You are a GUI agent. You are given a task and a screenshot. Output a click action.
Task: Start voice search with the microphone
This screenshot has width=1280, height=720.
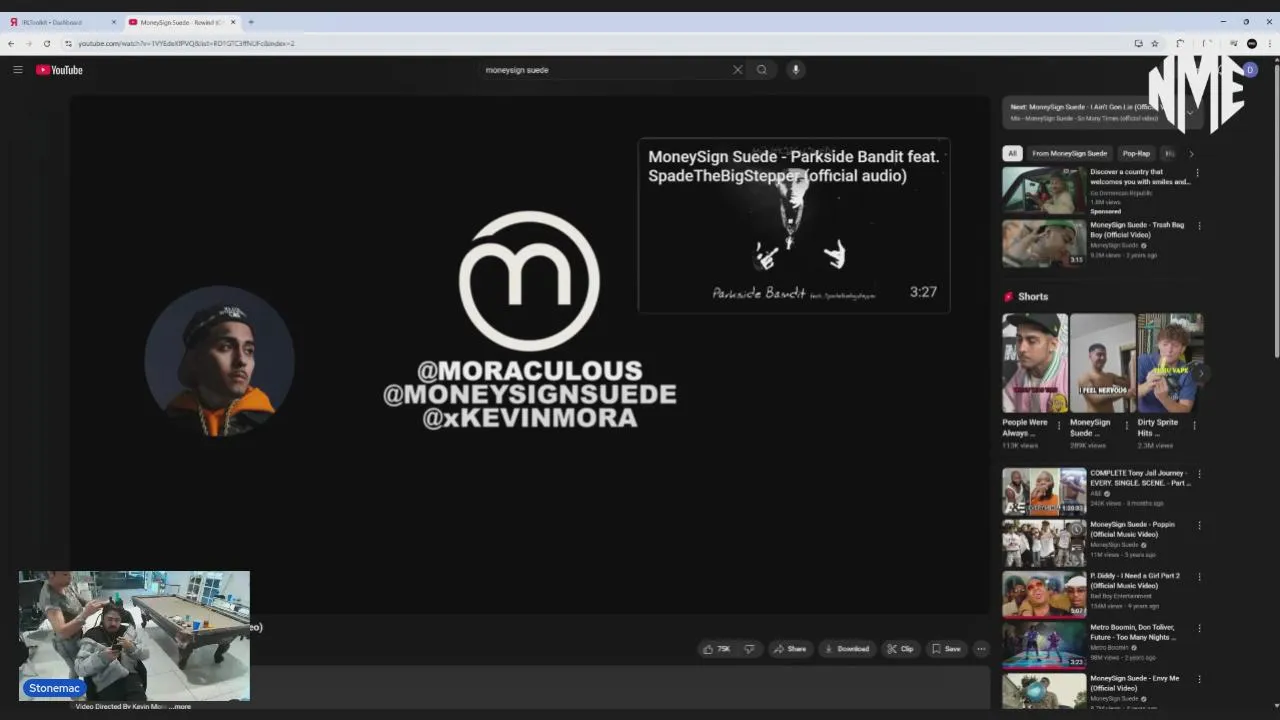(796, 70)
